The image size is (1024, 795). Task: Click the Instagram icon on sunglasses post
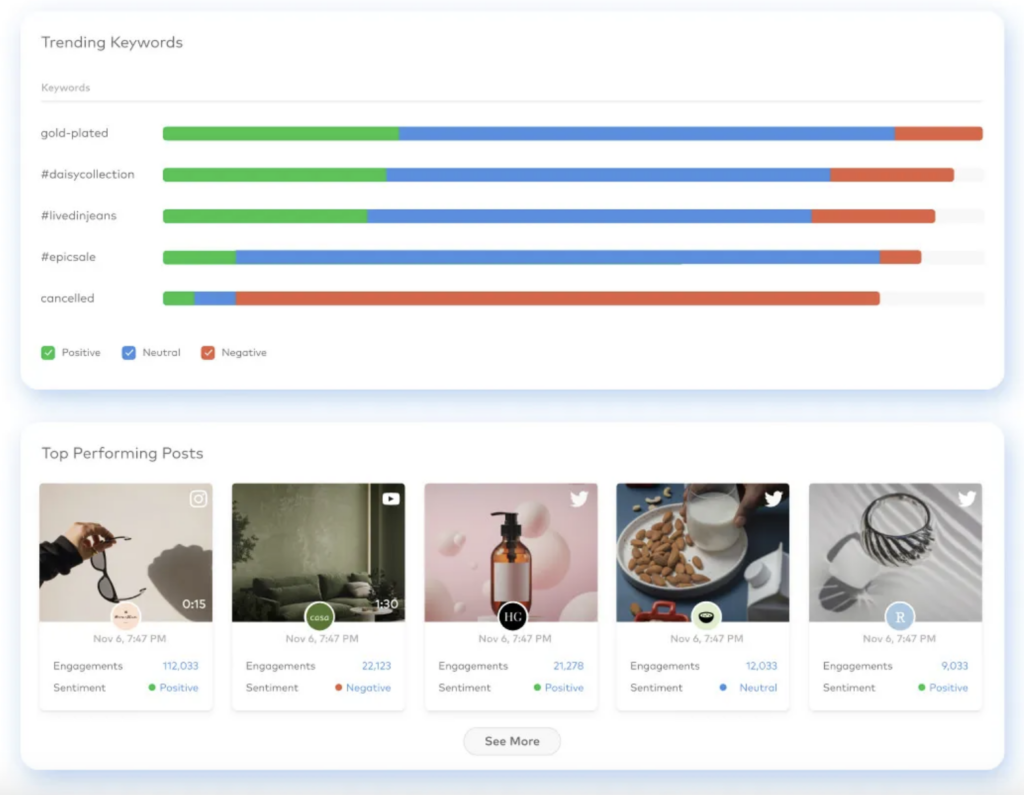(199, 499)
